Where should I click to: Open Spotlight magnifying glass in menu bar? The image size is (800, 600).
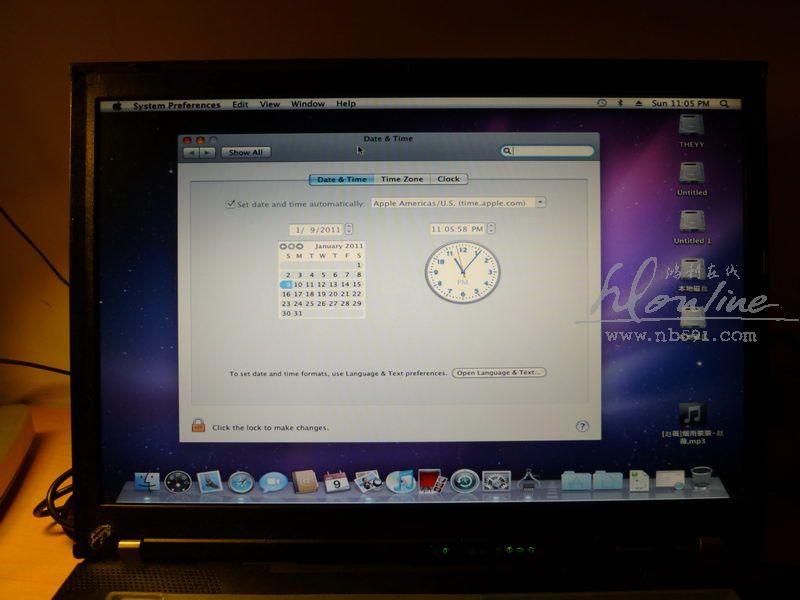(724, 104)
